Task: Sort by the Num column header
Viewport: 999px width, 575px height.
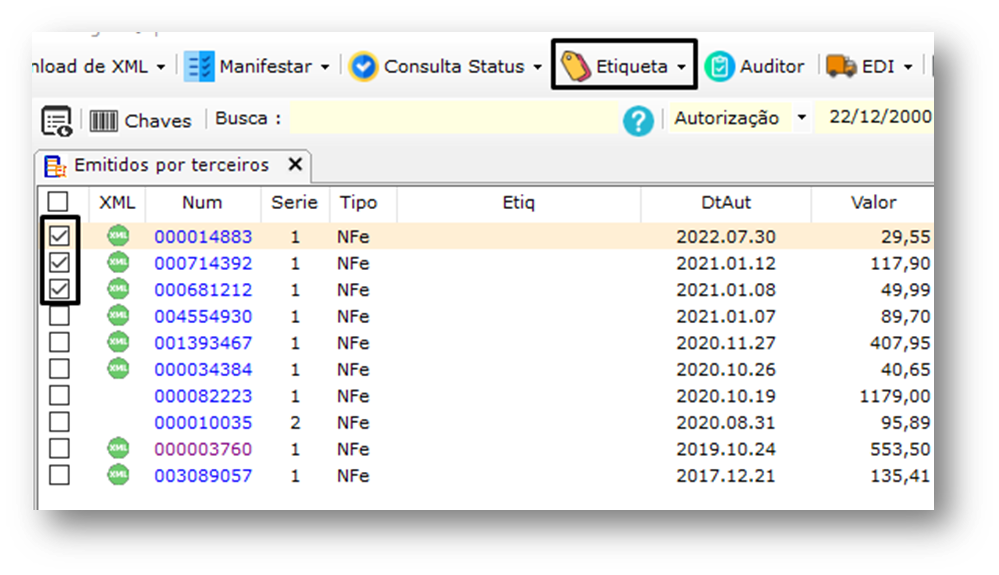Action: (x=202, y=202)
